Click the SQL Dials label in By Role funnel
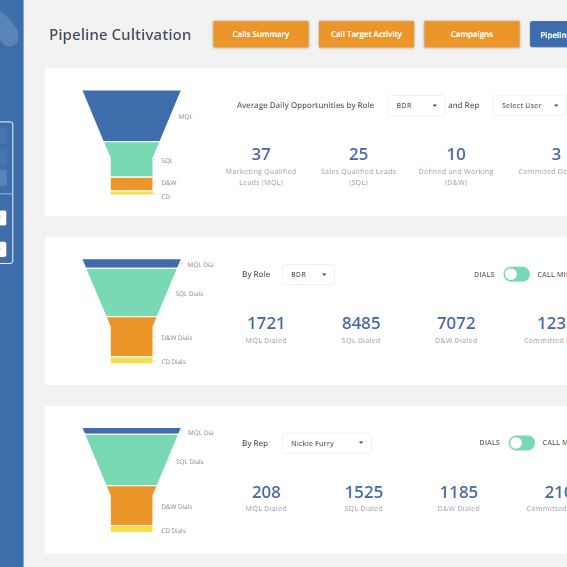 (x=189, y=294)
